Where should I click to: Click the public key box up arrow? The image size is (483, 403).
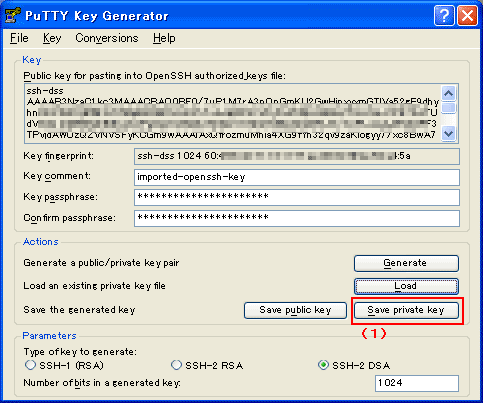coord(449,93)
